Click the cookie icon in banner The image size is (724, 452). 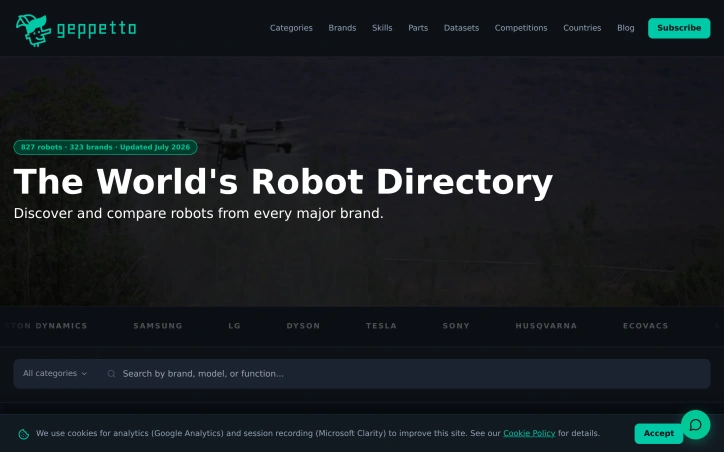click(x=24, y=434)
